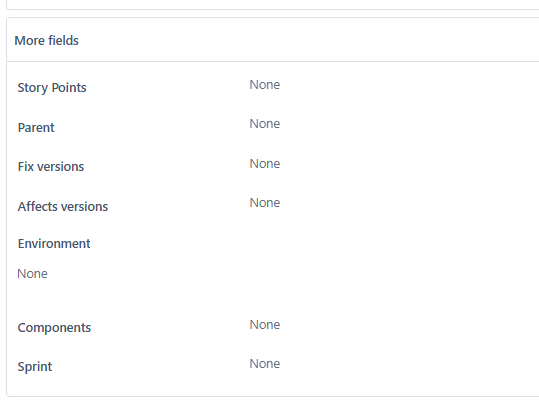The image size is (539, 402).
Task: Collapse the More fields section header
Action: point(46,41)
